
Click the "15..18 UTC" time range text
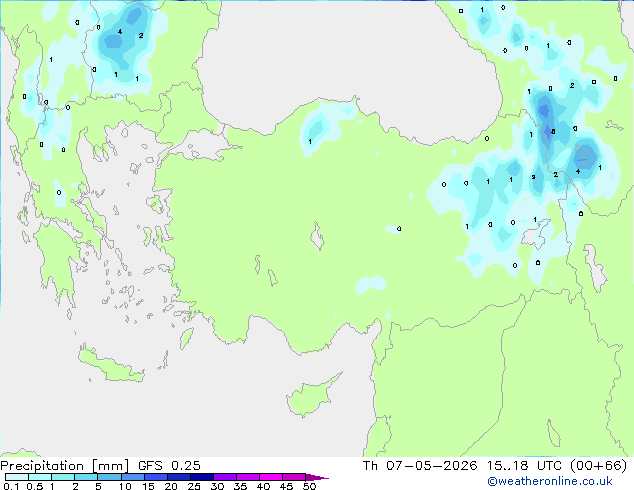coord(524,466)
